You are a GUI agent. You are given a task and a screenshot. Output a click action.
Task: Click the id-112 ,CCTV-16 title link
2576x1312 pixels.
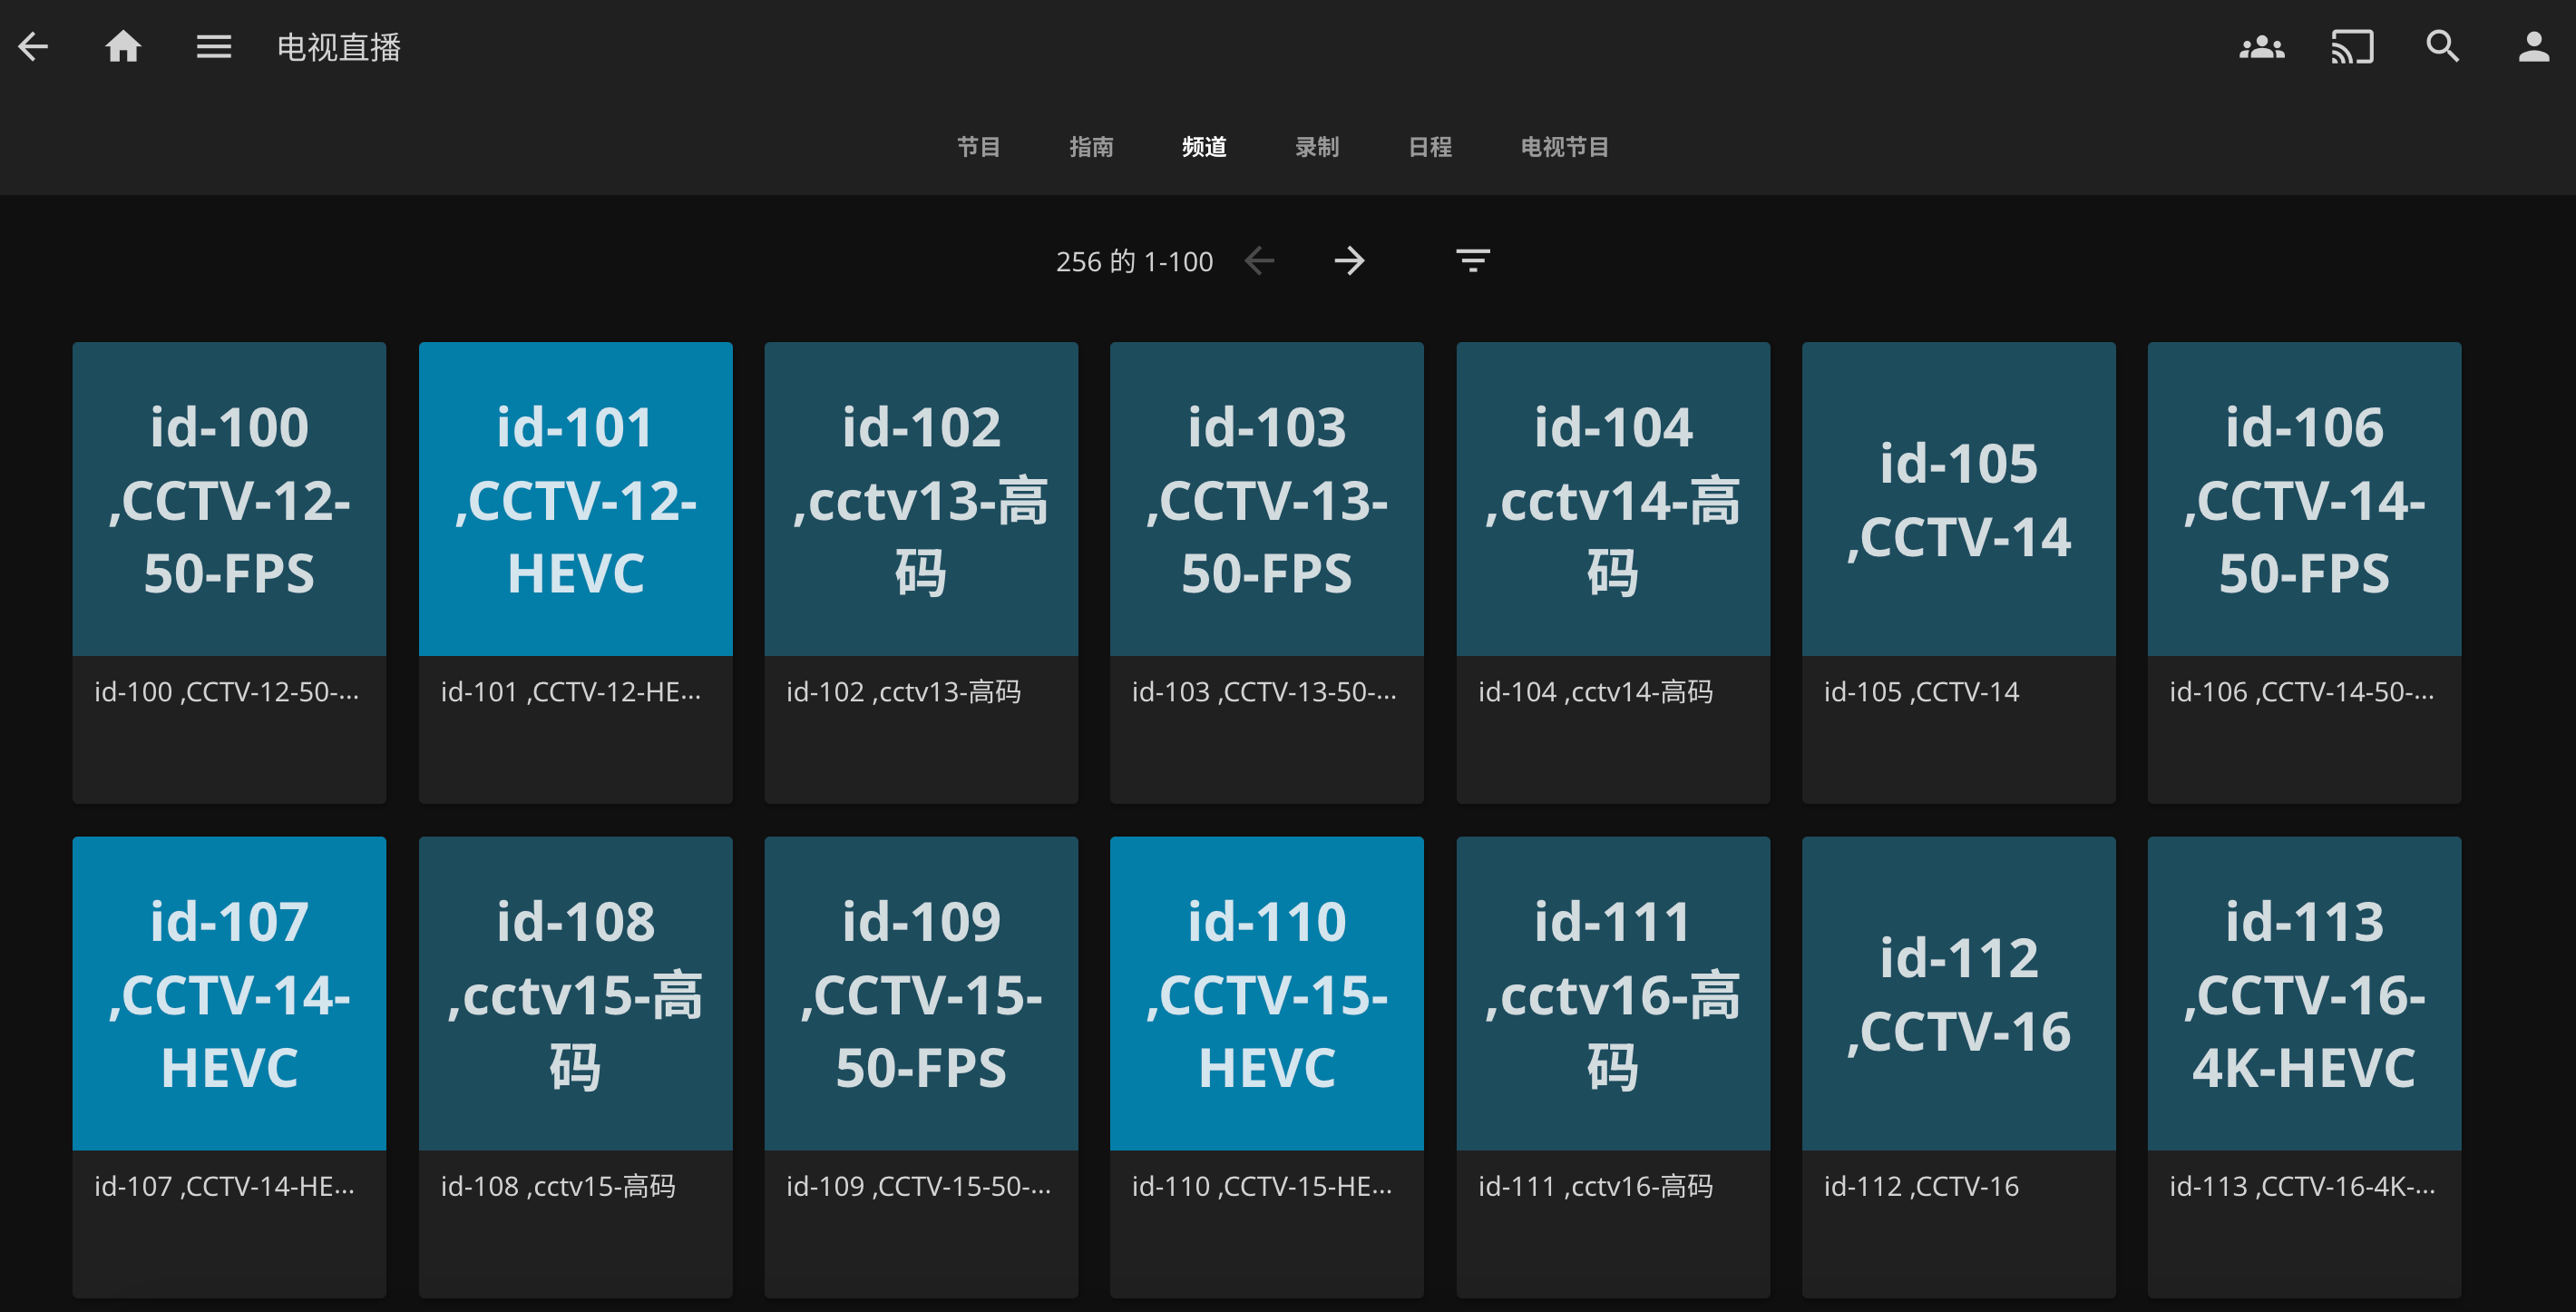[1920, 1186]
